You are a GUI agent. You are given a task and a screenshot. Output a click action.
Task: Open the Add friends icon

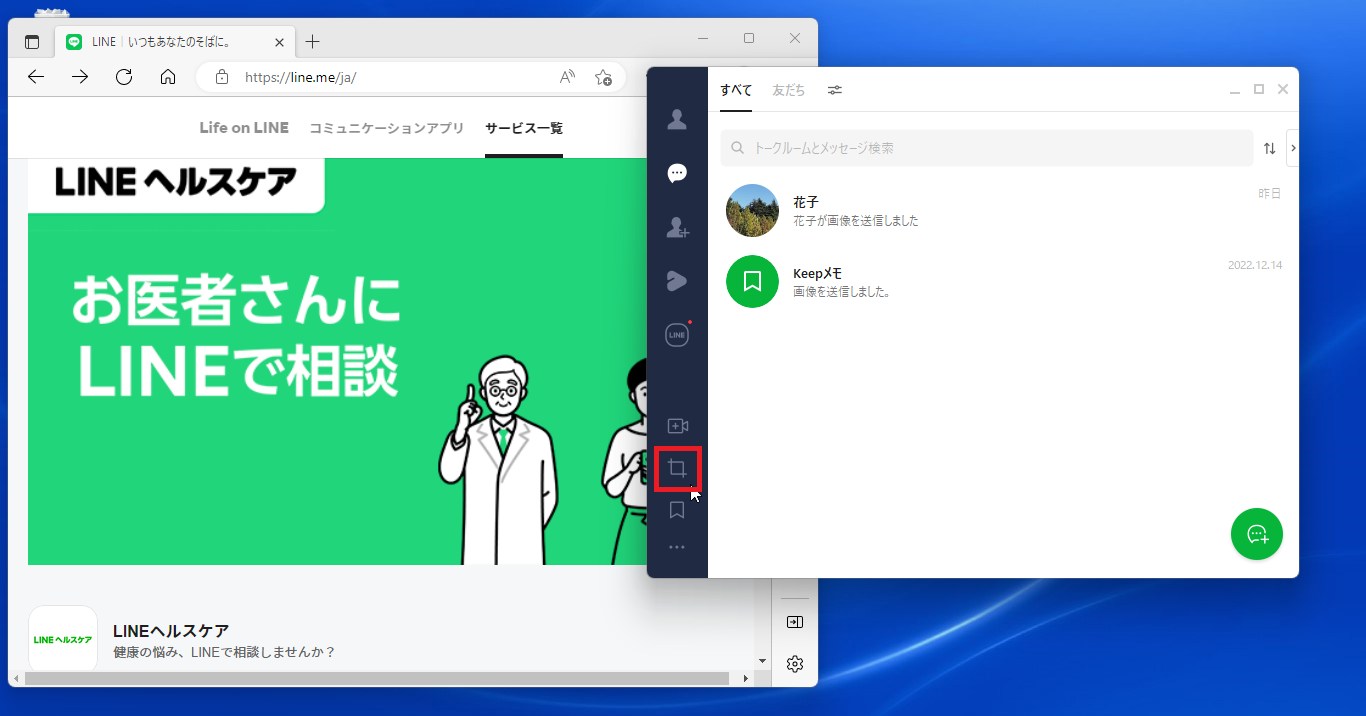677,226
